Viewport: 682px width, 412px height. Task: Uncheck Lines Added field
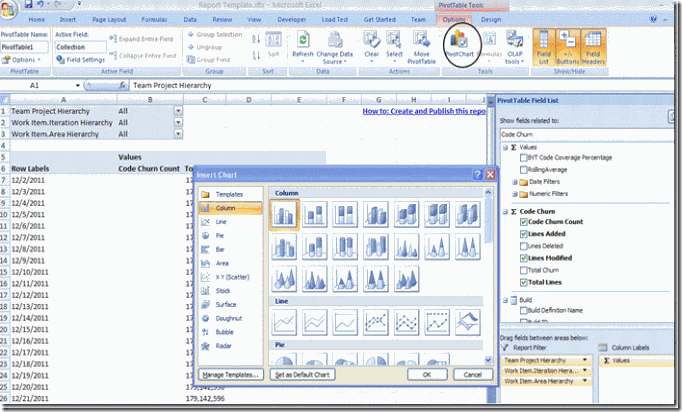tap(524, 234)
